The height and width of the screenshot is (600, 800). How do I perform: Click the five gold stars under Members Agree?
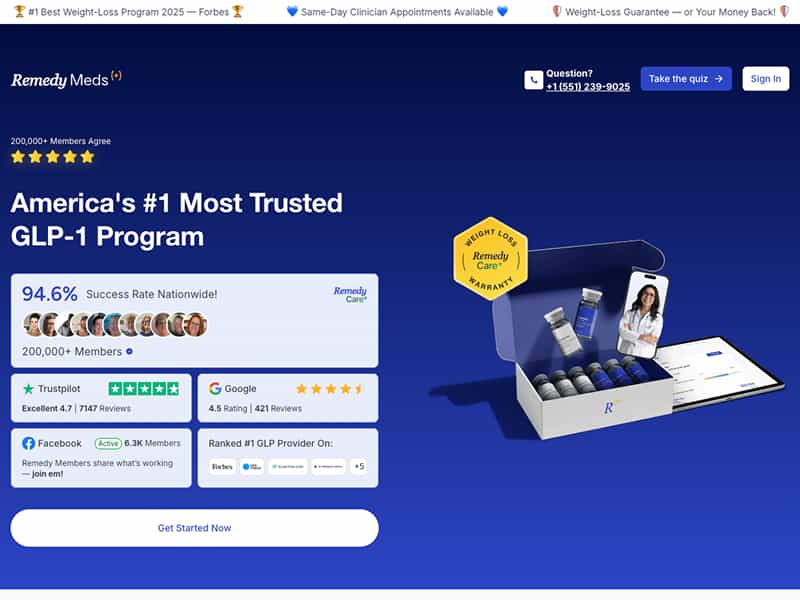pyautogui.click(x=53, y=157)
